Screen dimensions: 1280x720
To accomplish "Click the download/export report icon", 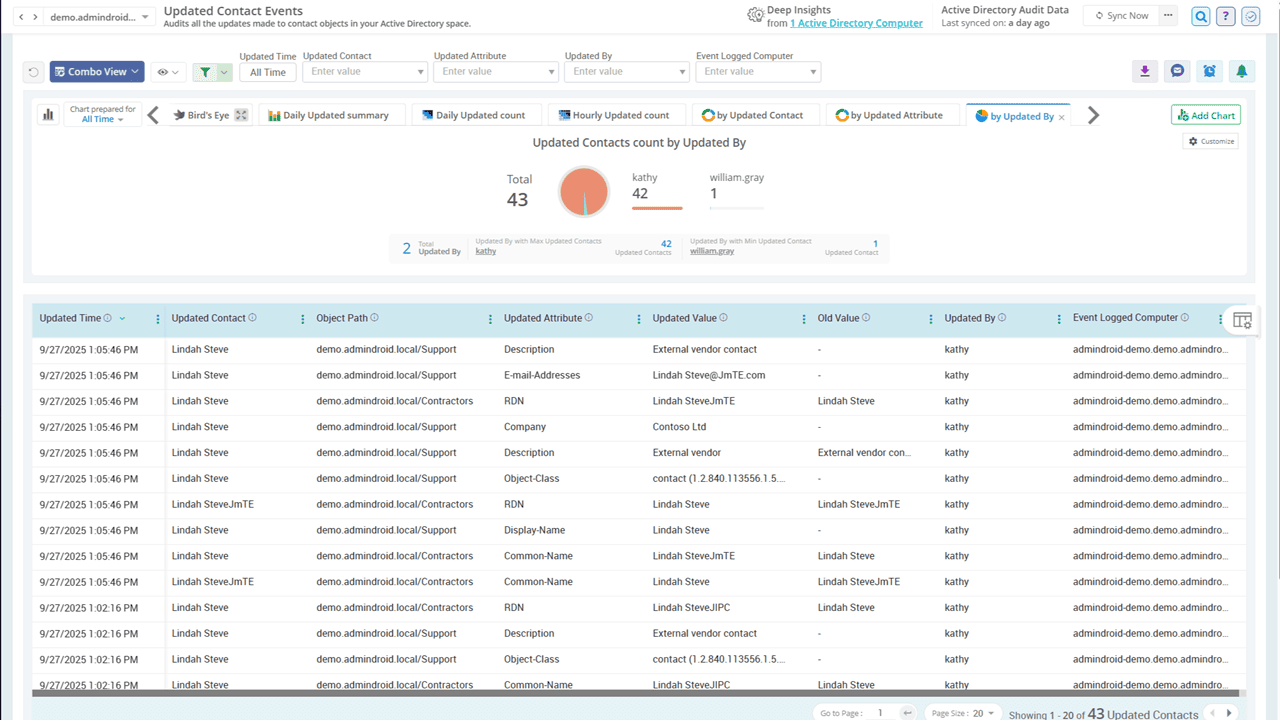I will [1145, 71].
